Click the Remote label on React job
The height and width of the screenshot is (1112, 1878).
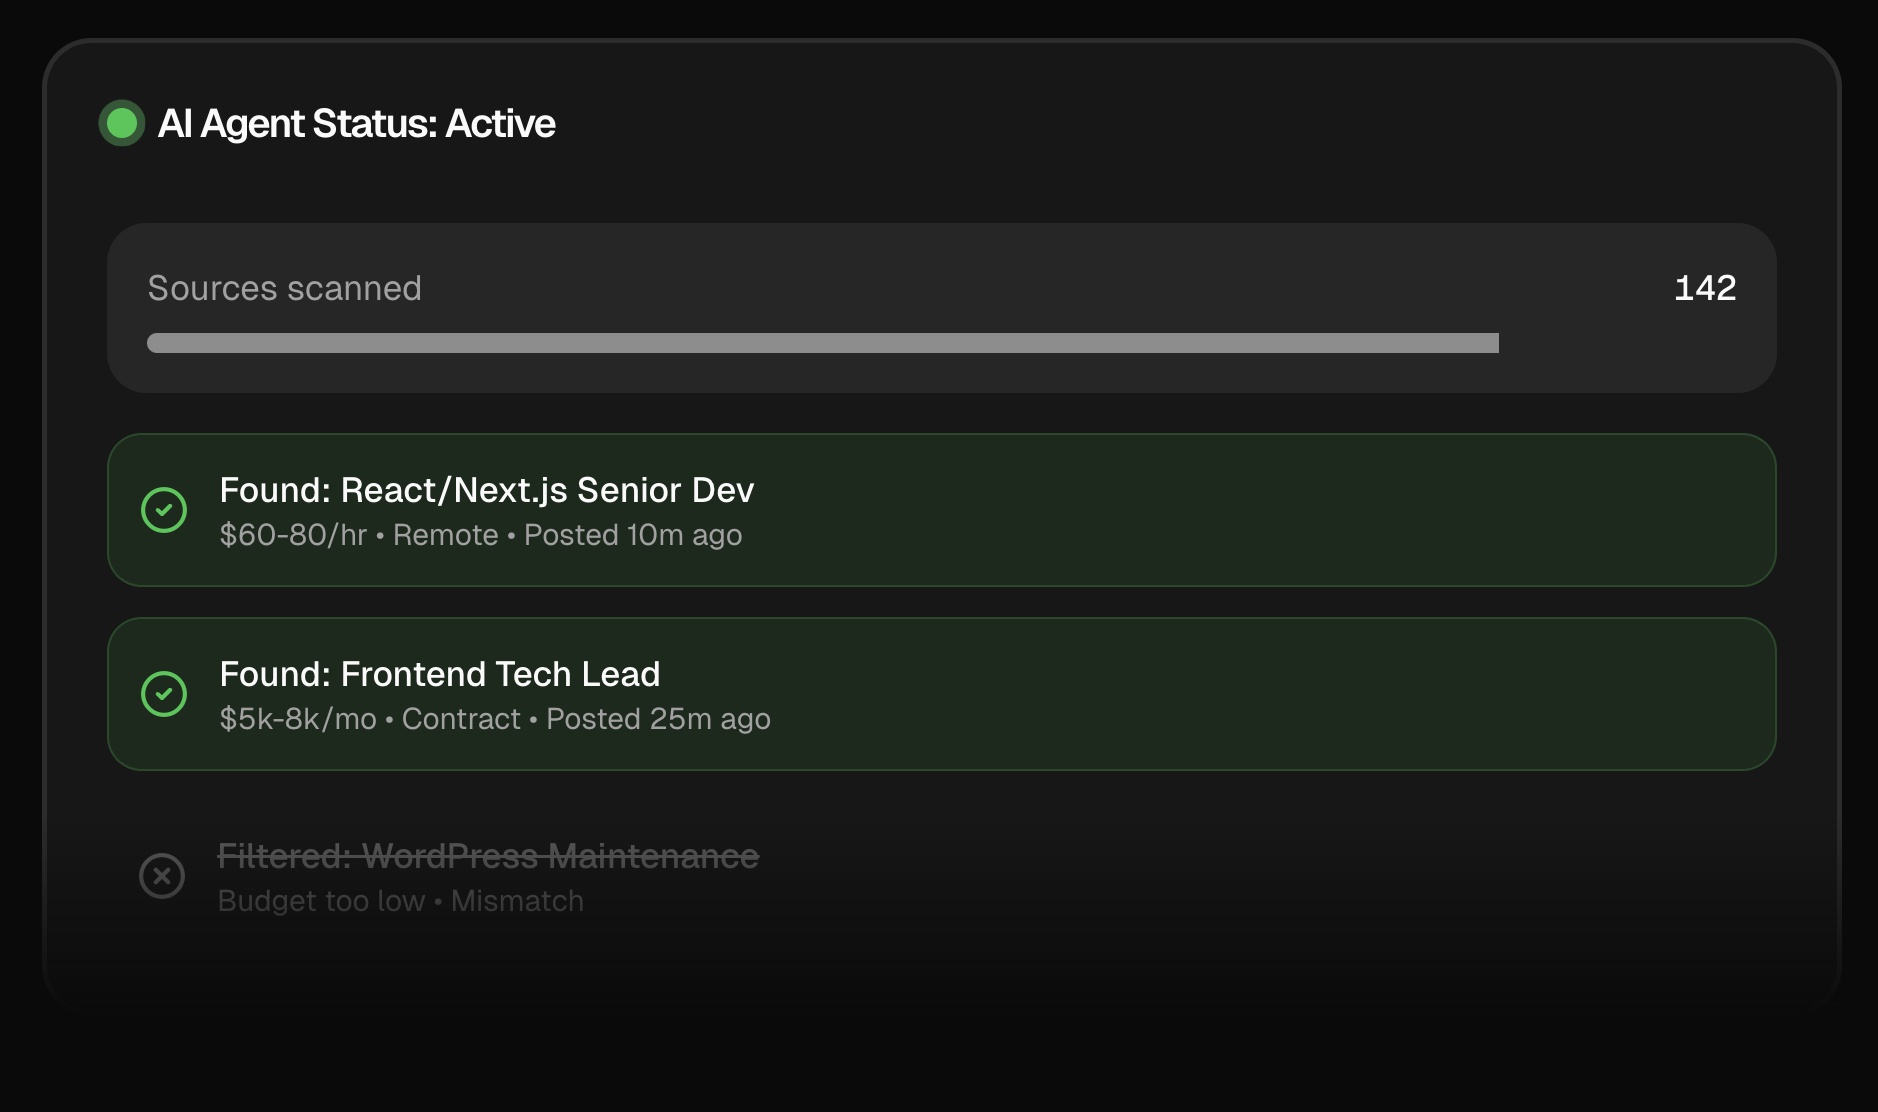(445, 535)
